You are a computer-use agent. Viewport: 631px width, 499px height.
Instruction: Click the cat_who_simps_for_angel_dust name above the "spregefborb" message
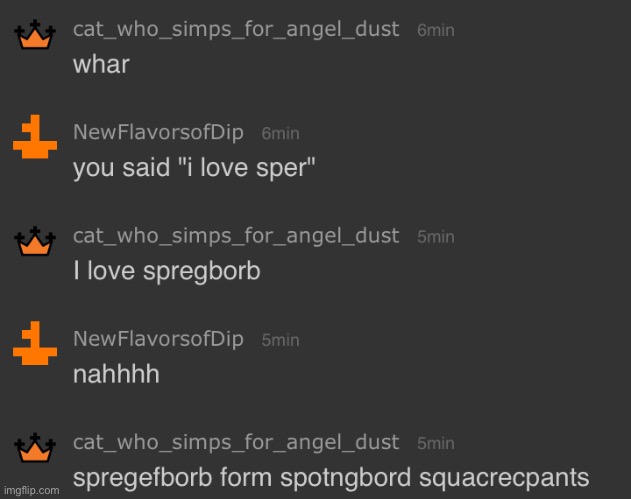236,443
